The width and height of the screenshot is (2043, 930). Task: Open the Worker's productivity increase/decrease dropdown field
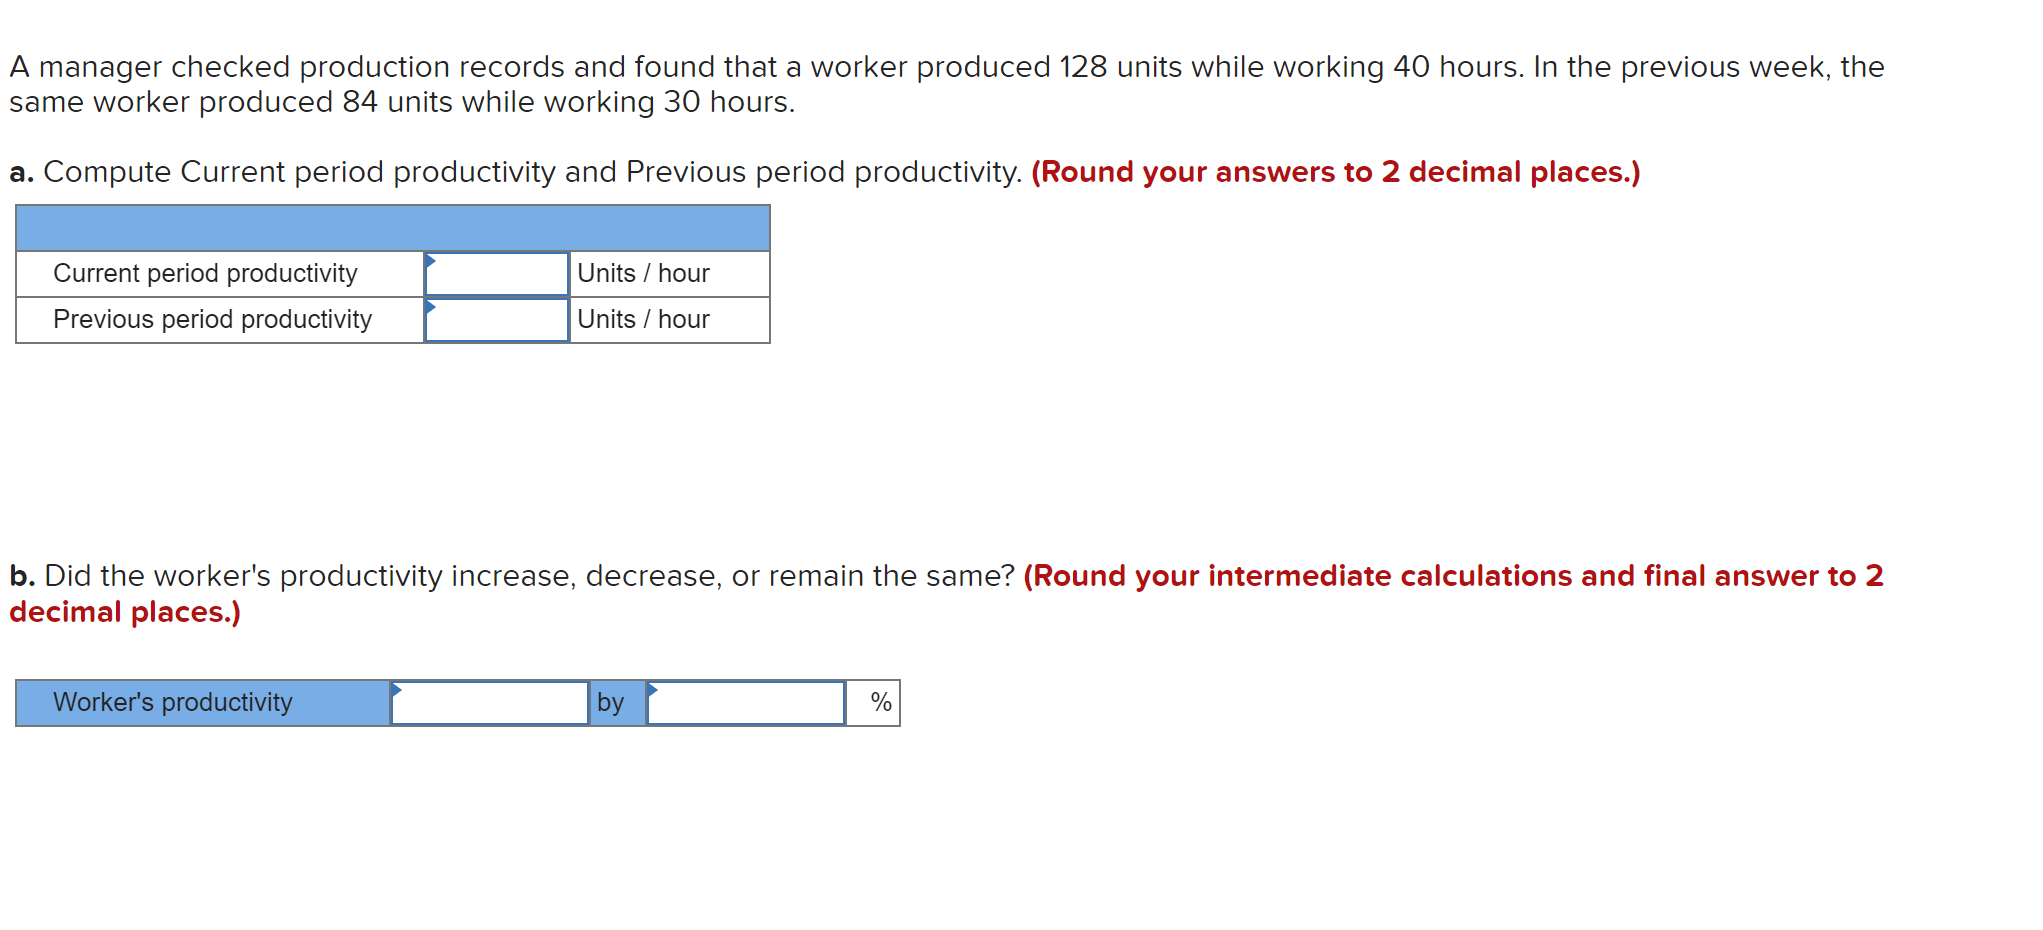490,703
